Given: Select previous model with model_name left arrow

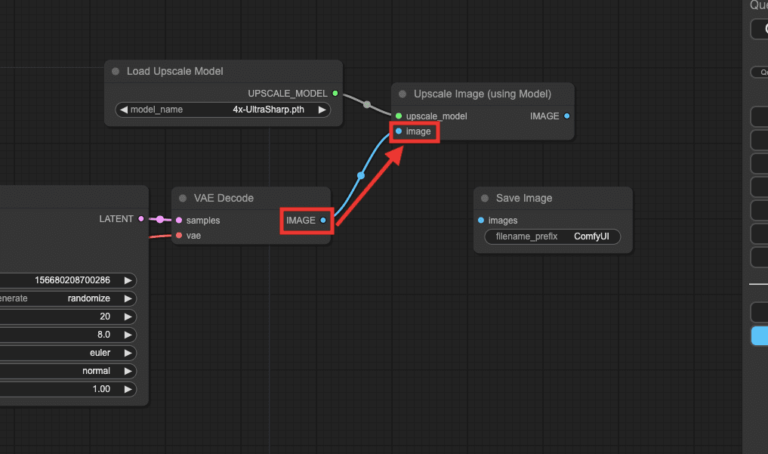Looking at the screenshot, I should pos(123,110).
